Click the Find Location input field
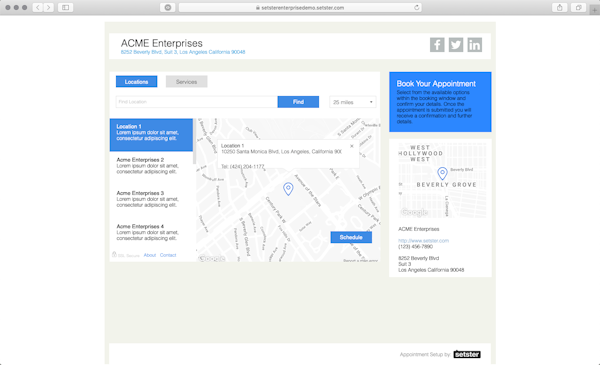This screenshot has width=600, height=365. (x=197, y=102)
